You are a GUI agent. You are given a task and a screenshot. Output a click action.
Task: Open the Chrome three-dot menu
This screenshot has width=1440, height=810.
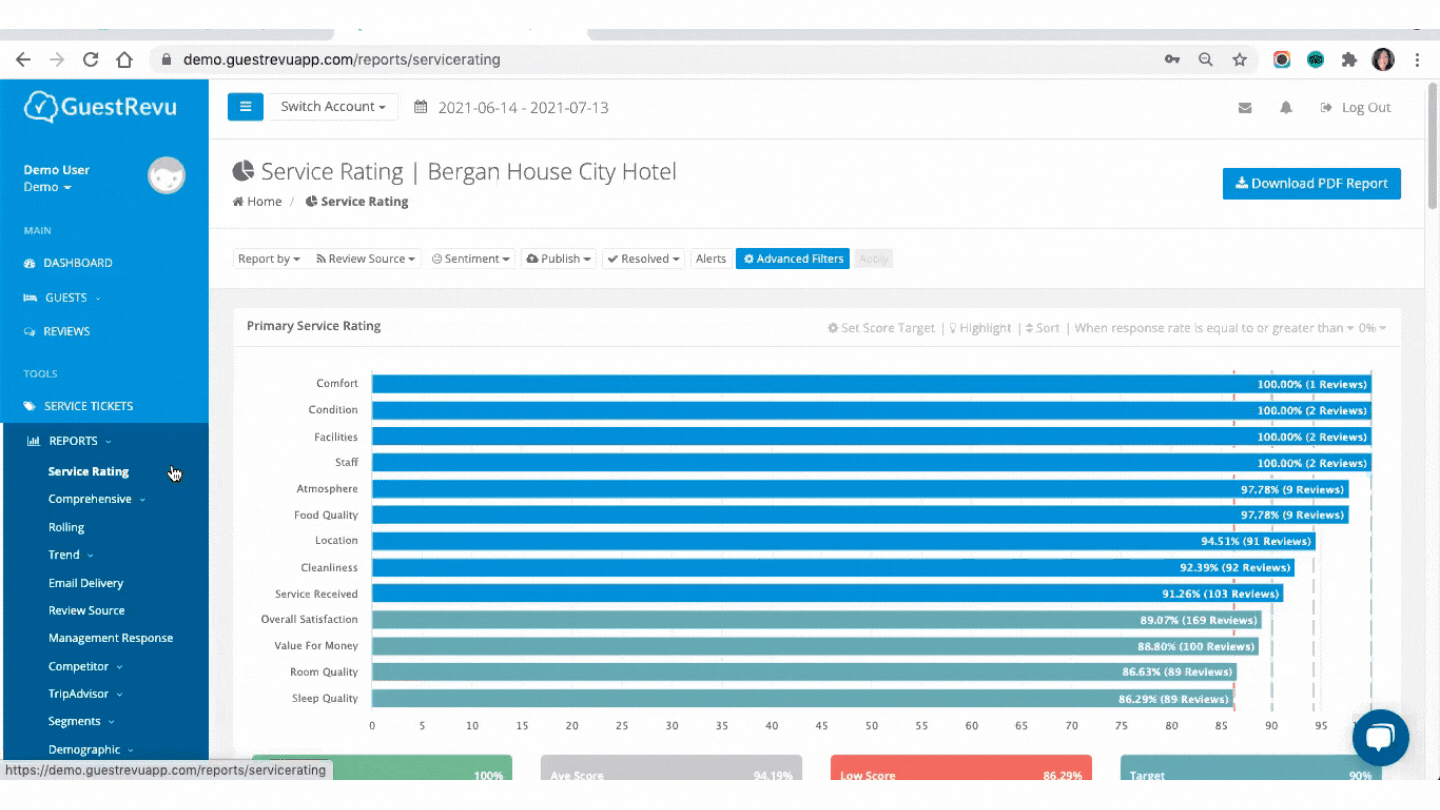point(1417,60)
